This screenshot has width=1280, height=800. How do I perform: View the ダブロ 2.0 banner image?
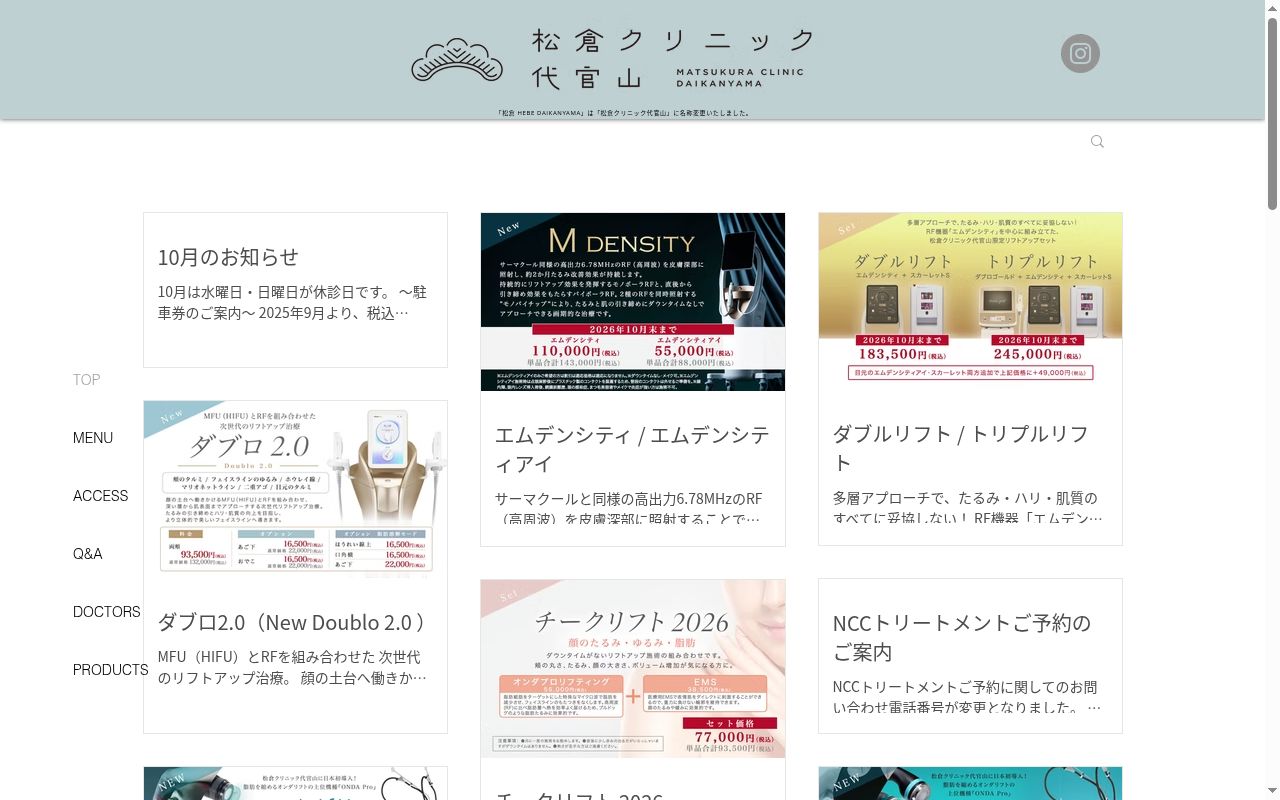click(x=295, y=489)
